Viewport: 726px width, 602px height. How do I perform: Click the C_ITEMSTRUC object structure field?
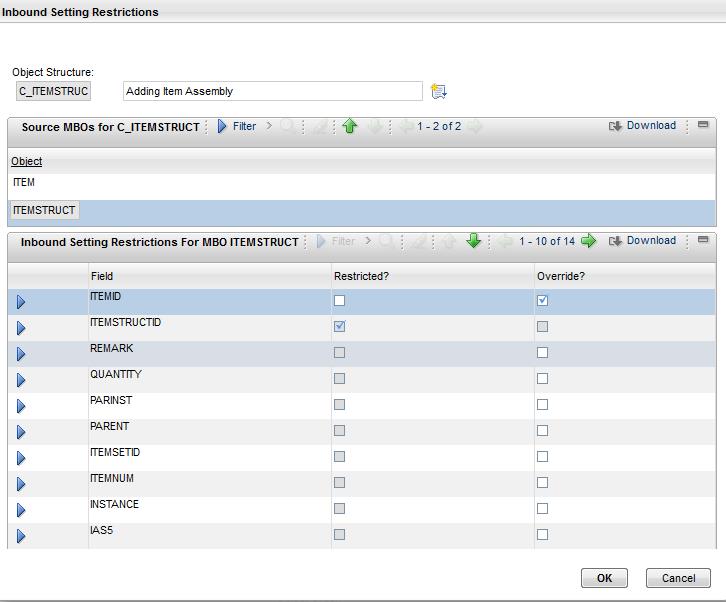click(53, 91)
